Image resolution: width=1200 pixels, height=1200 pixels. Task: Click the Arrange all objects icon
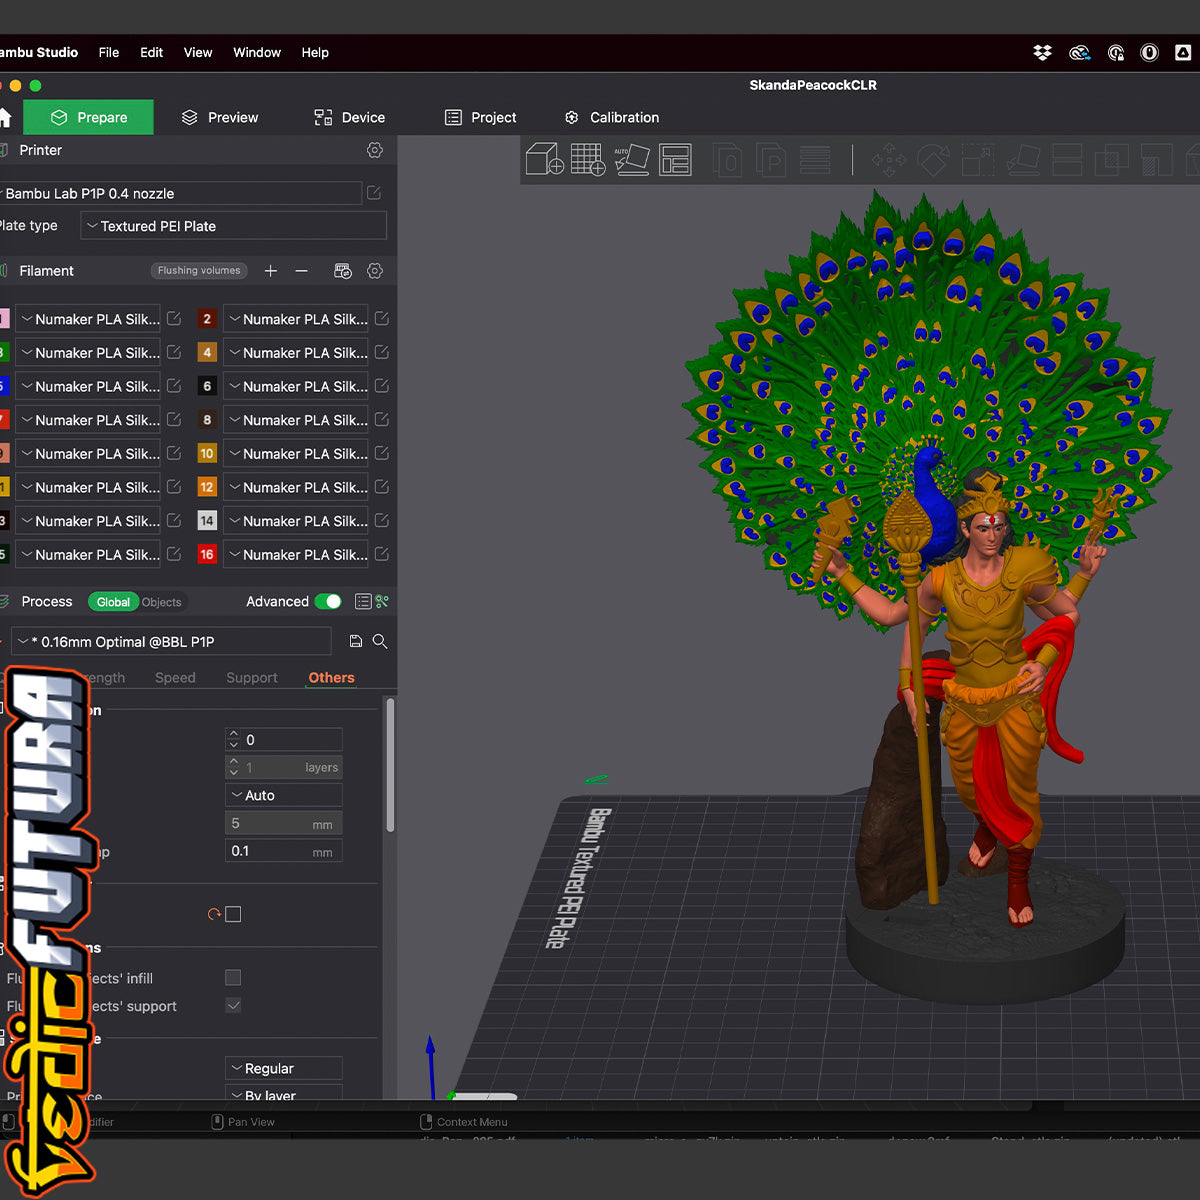click(675, 160)
